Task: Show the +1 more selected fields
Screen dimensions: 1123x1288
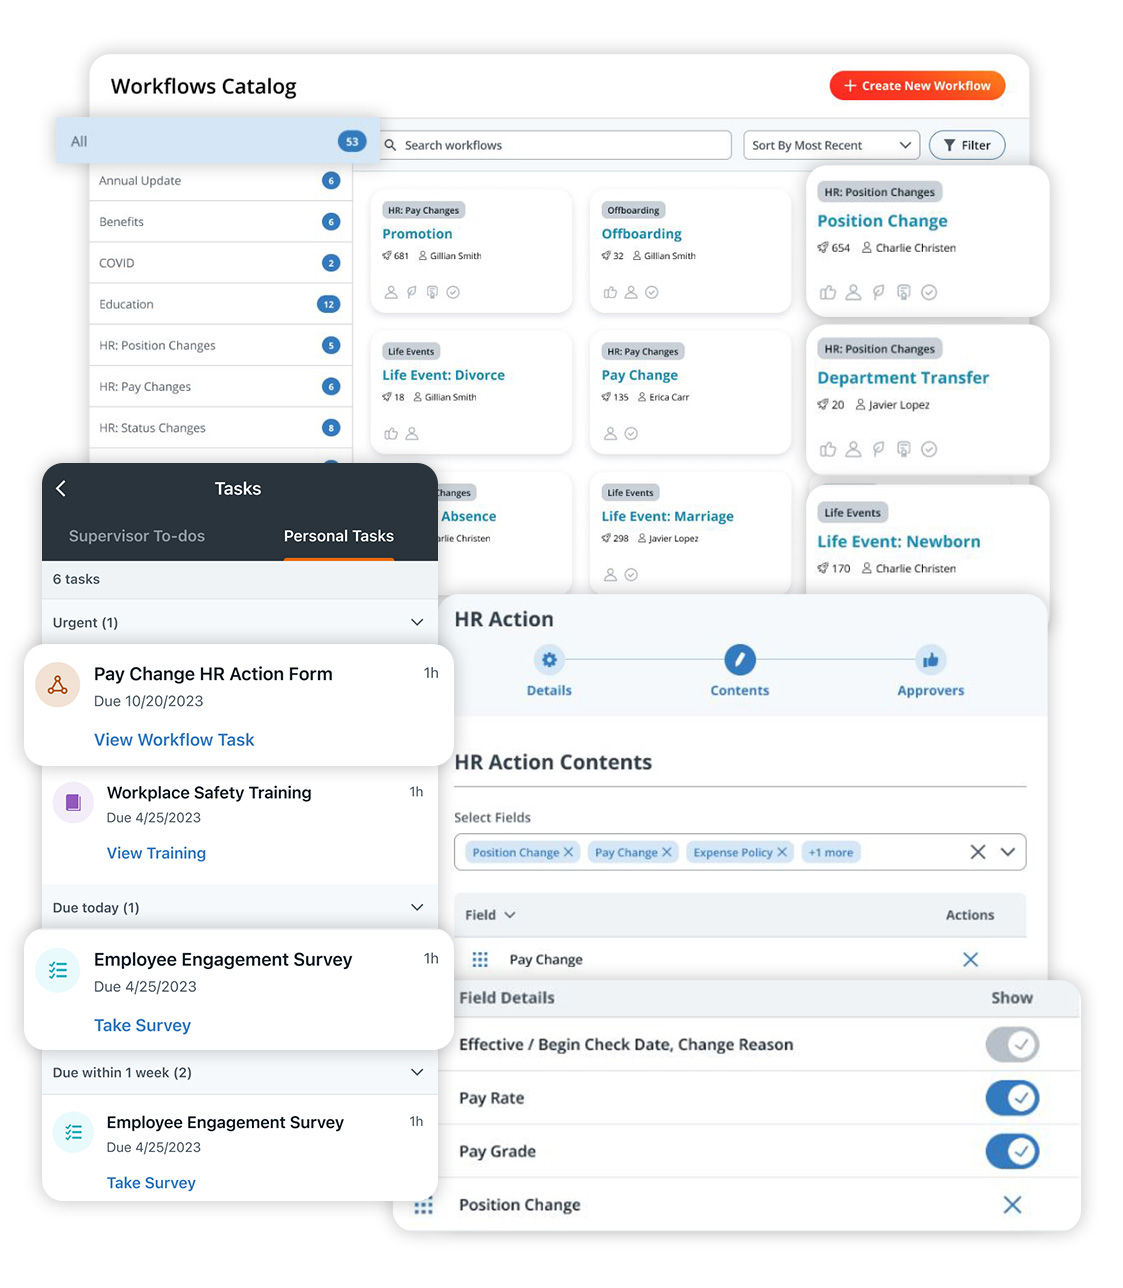Action: (x=831, y=852)
